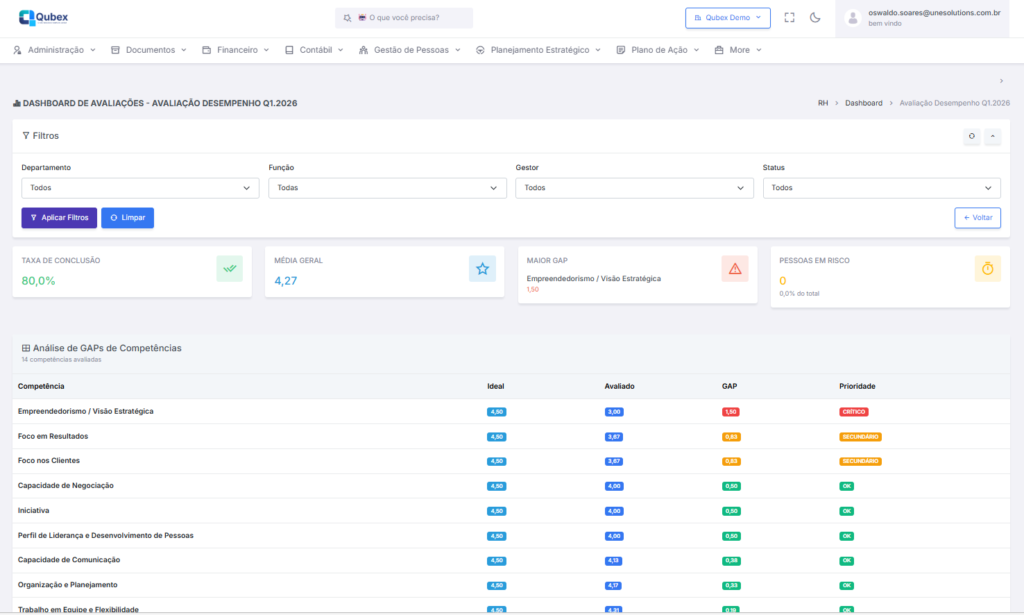Open the Departamento dropdown
The width and height of the screenshot is (1024, 615).
(140, 188)
